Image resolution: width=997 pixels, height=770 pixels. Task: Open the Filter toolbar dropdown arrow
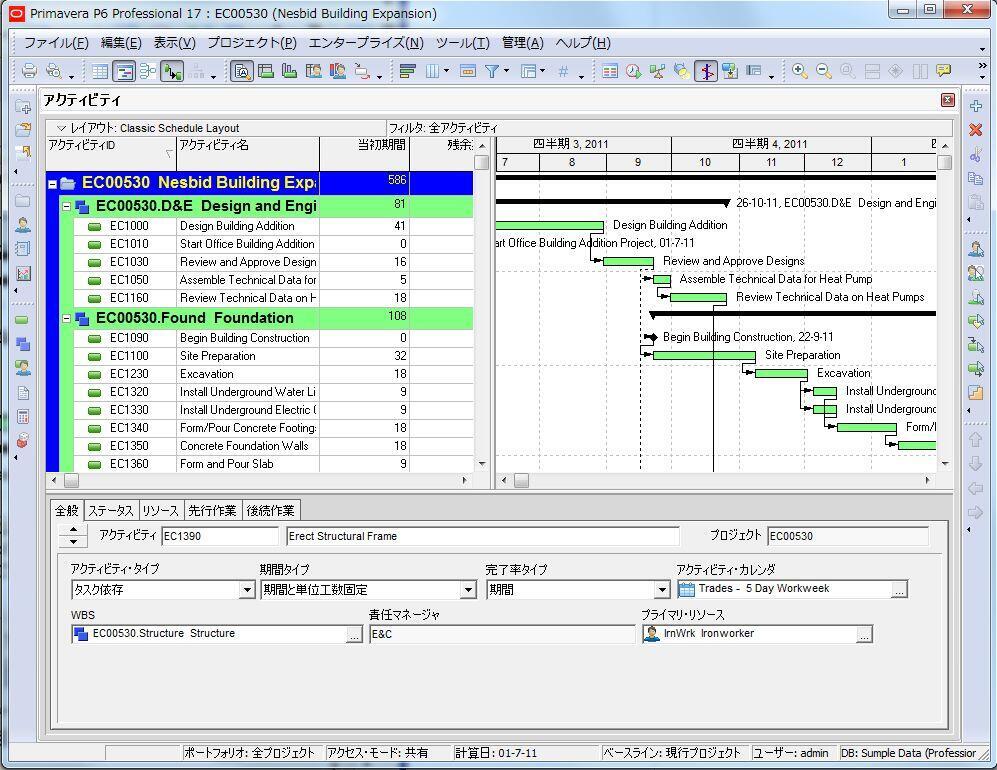[506, 71]
